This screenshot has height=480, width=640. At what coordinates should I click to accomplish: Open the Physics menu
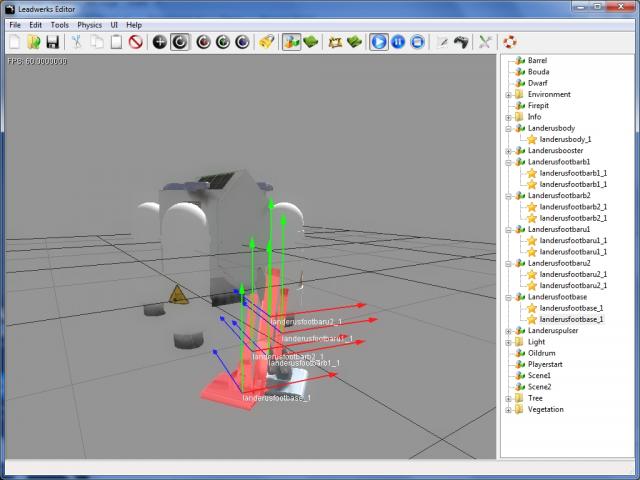tap(90, 24)
